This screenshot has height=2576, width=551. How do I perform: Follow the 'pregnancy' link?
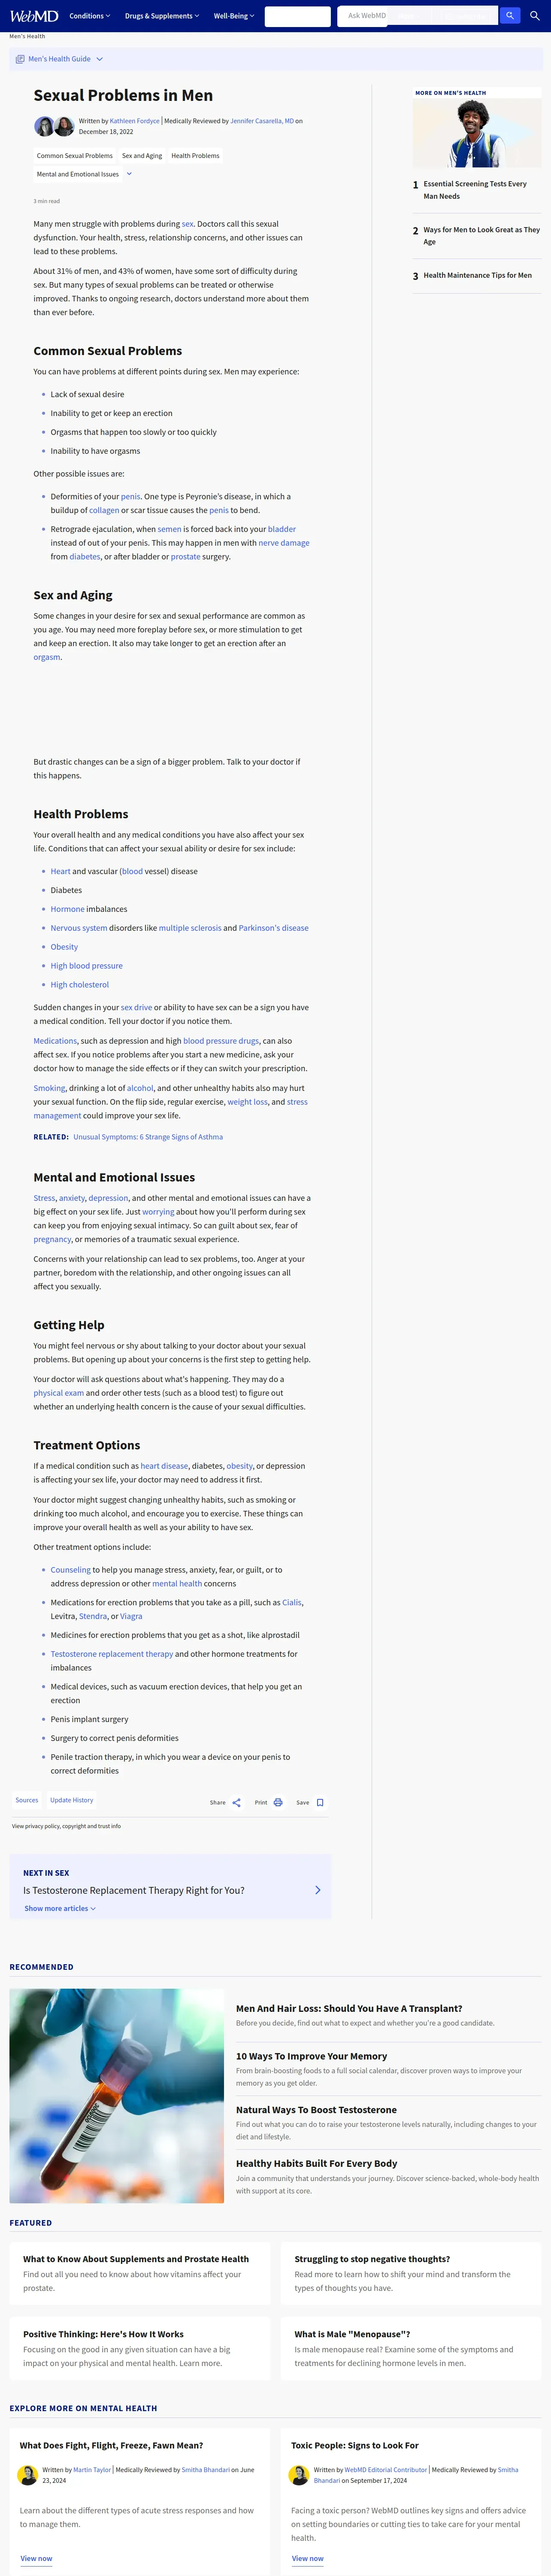click(52, 1239)
